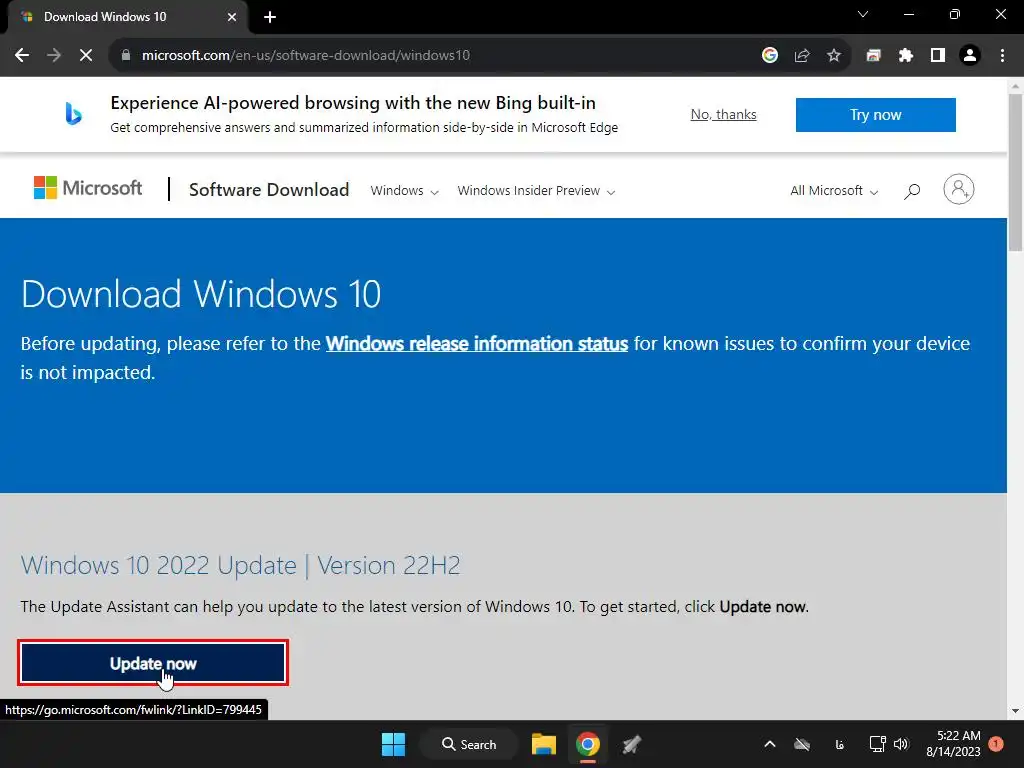
Task: Open a new browser tab
Action: coord(270,17)
